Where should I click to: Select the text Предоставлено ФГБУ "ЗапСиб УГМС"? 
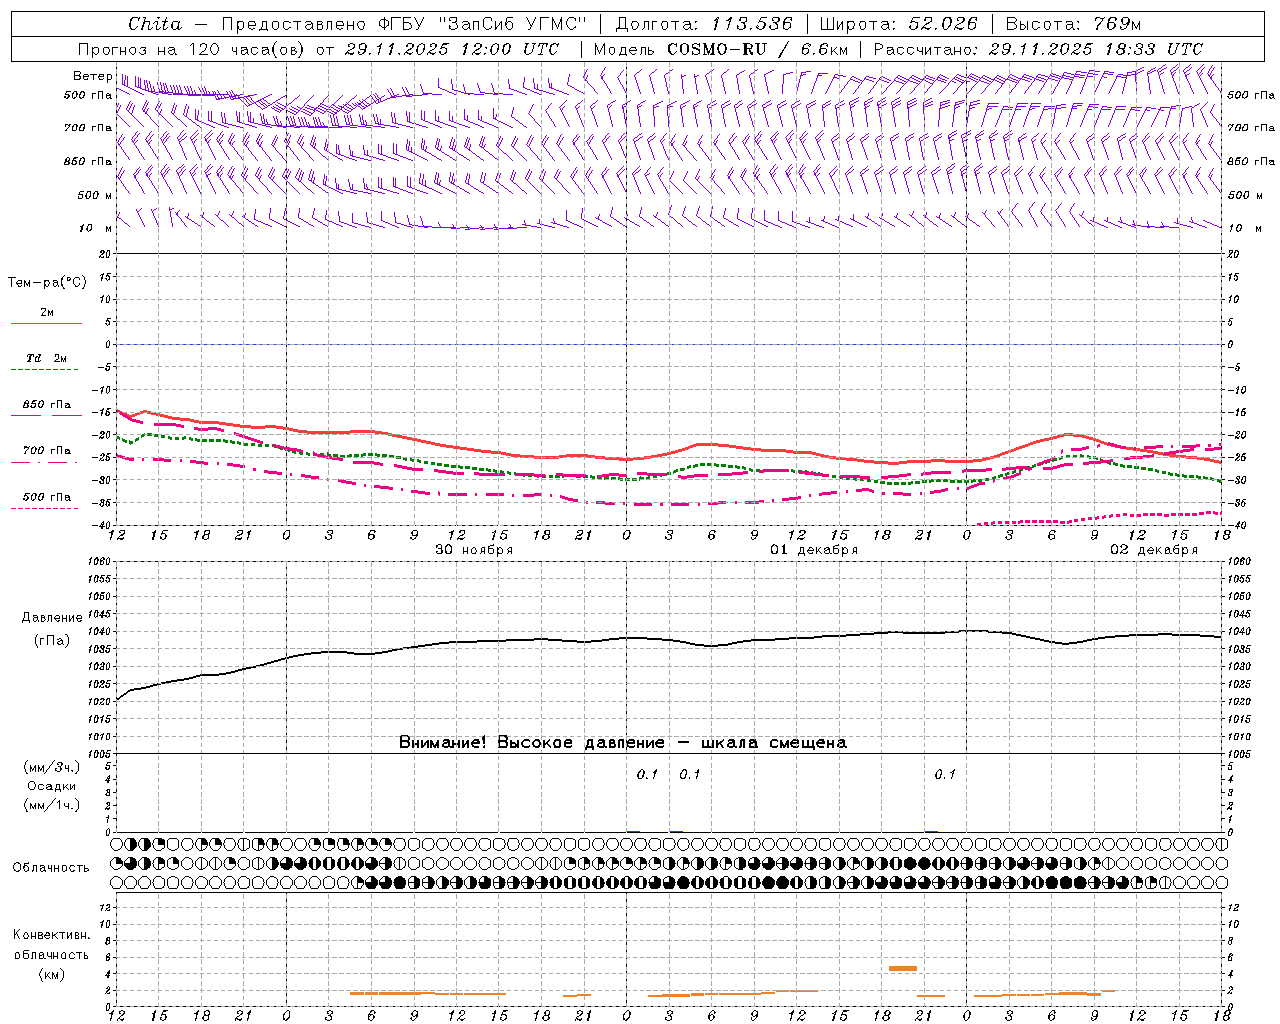coord(403,24)
